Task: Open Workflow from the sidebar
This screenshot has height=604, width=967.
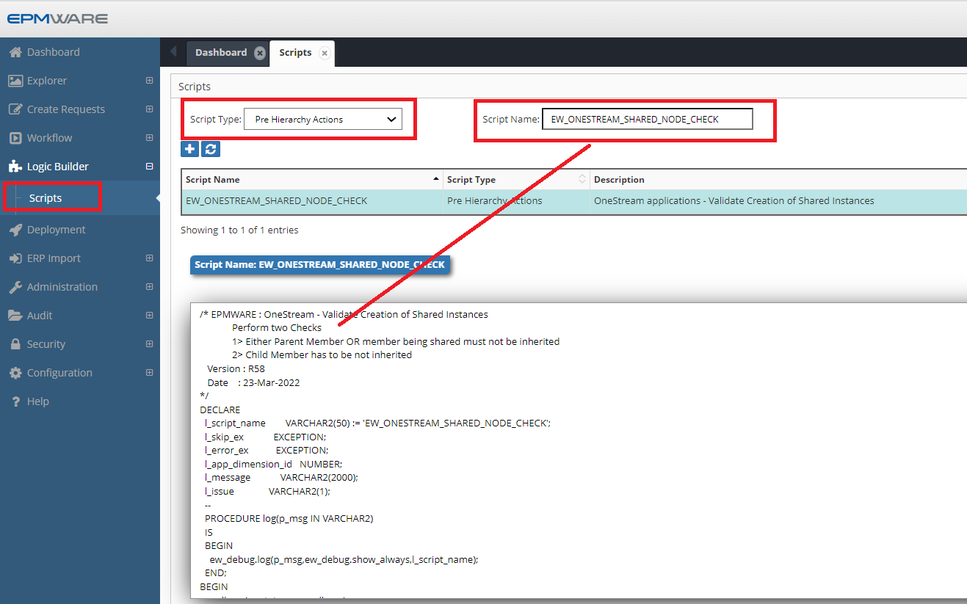Action: (x=15, y=137)
